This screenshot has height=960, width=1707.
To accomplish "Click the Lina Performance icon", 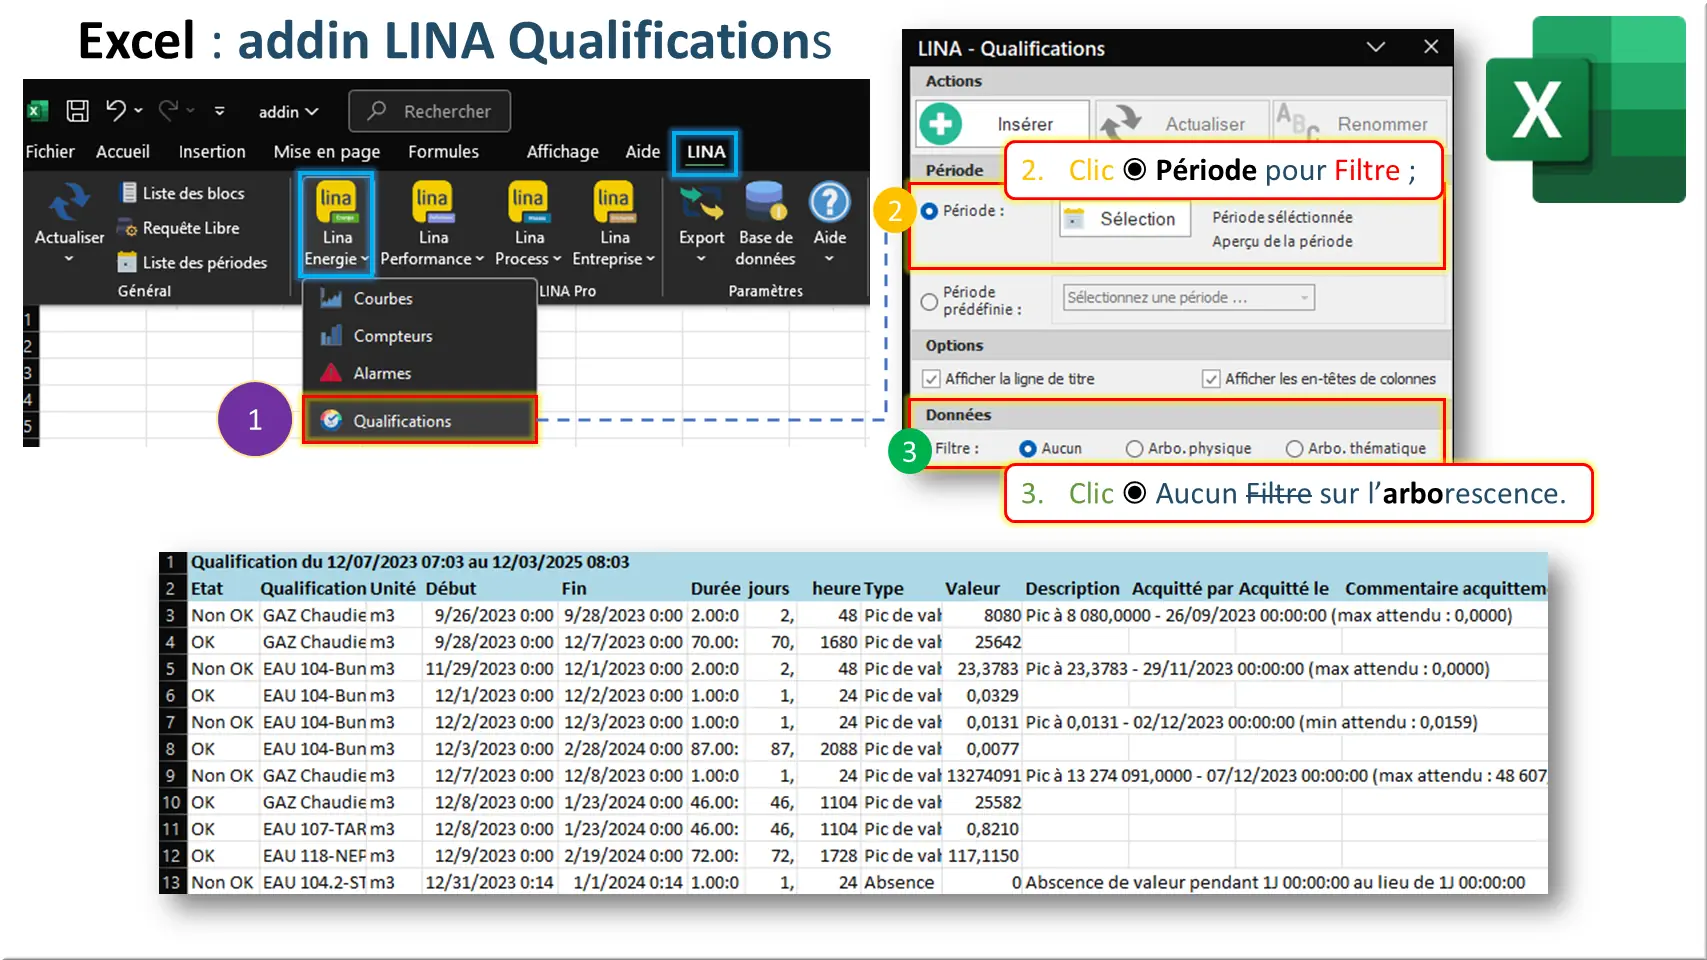I will (432, 201).
